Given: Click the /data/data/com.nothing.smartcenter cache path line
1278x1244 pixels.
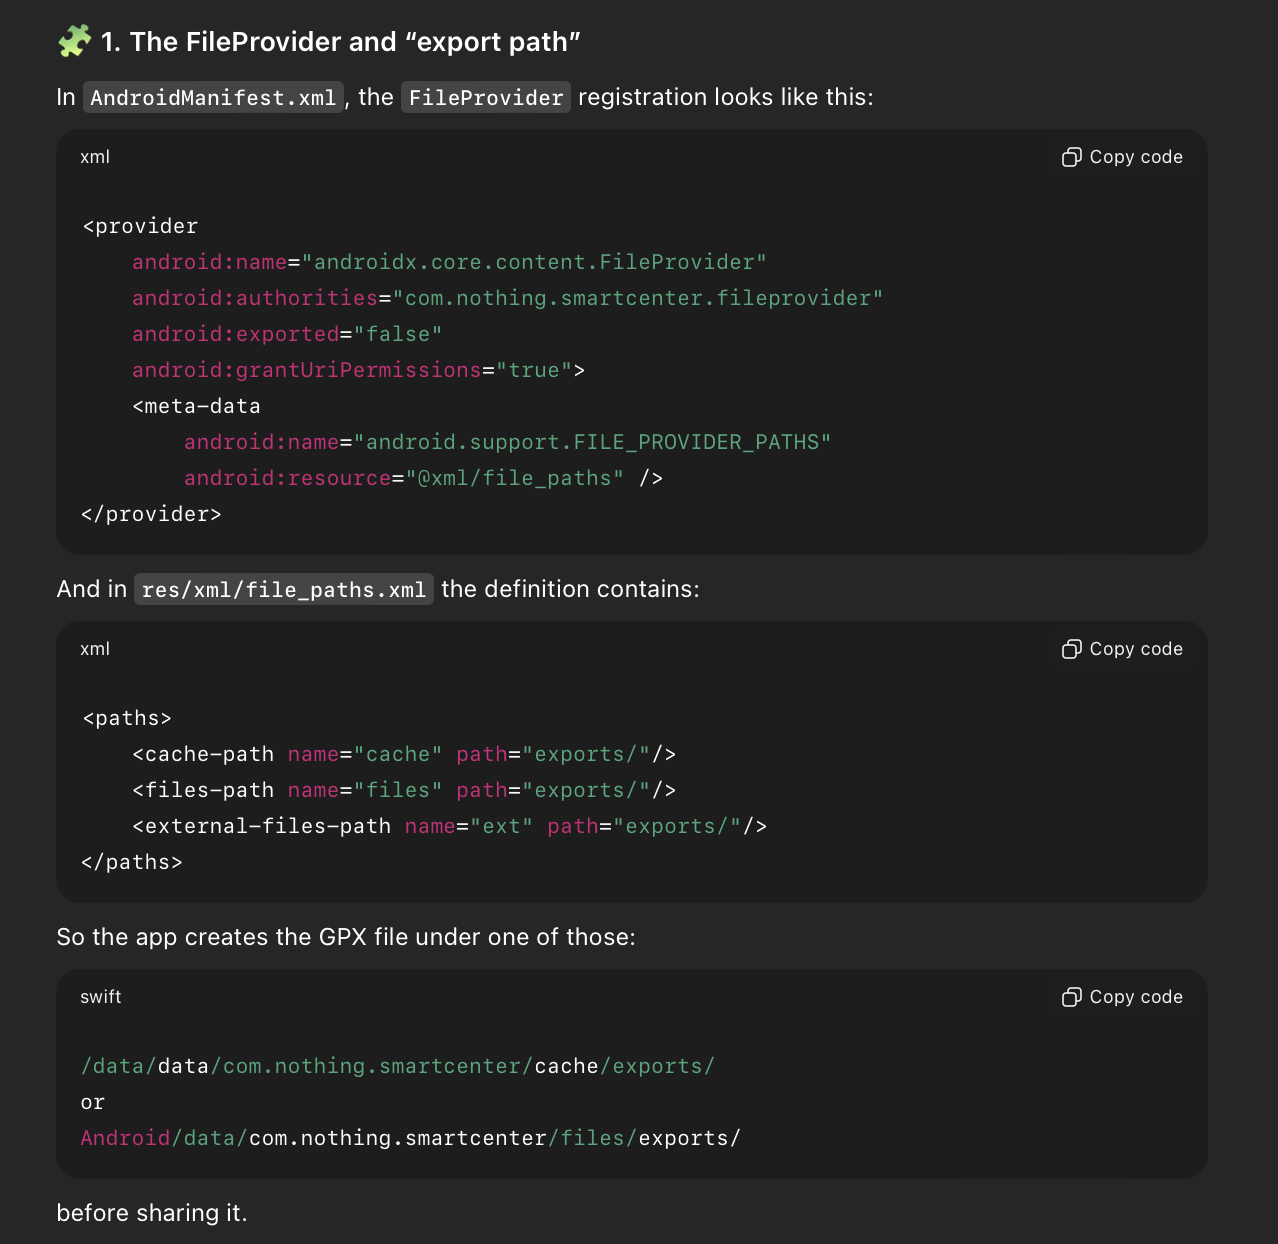Looking at the screenshot, I should point(398,1066).
